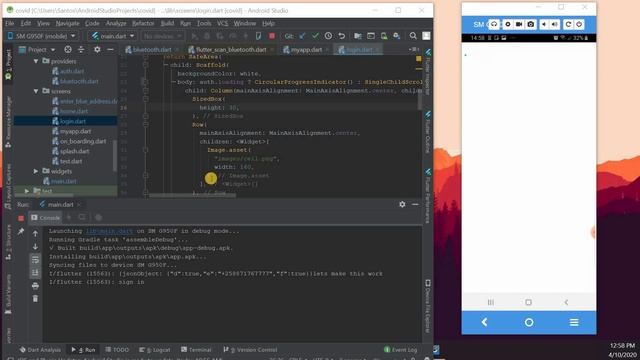The width and height of the screenshot is (640, 360).
Task: Clear console with trash icon
Action: click(35, 299)
